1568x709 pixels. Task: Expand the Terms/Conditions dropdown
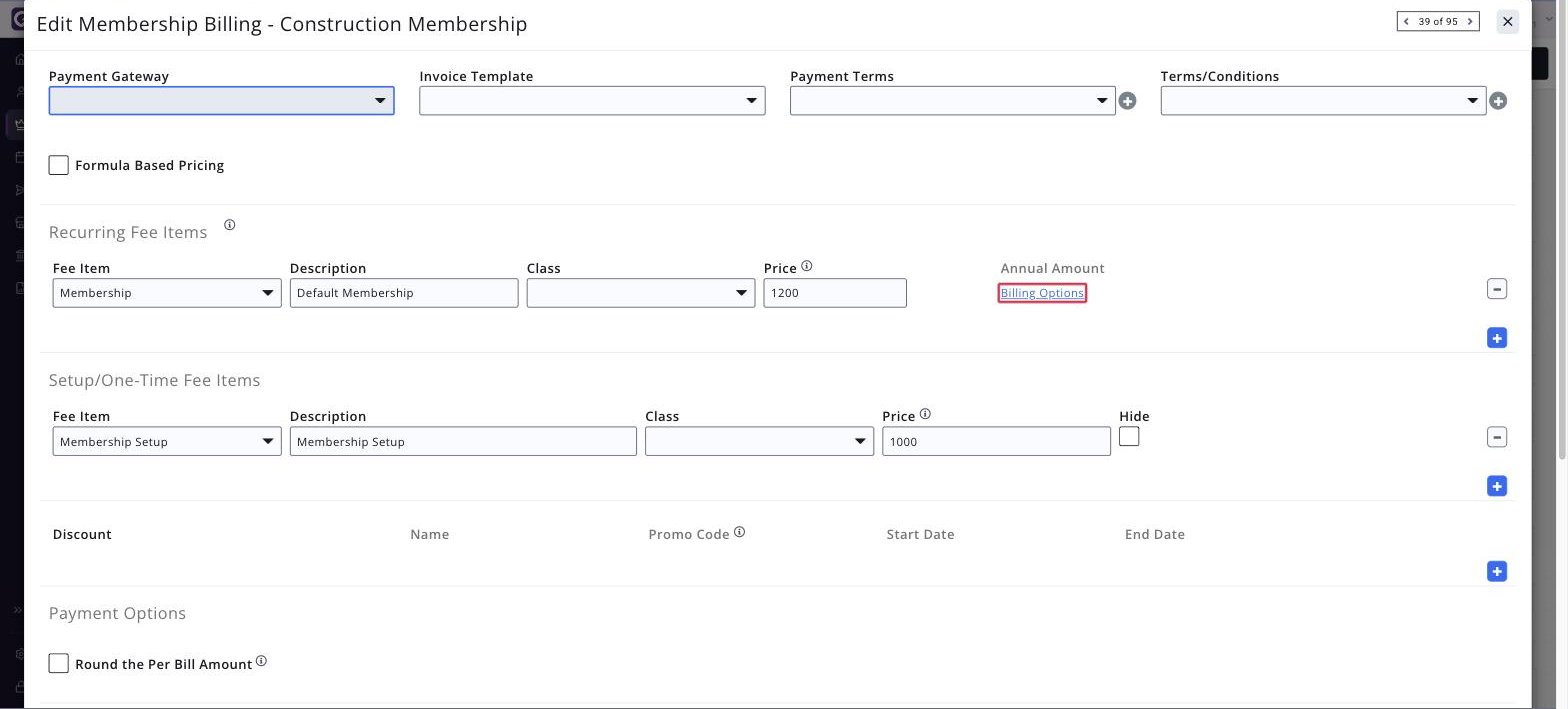[x=1323, y=100]
